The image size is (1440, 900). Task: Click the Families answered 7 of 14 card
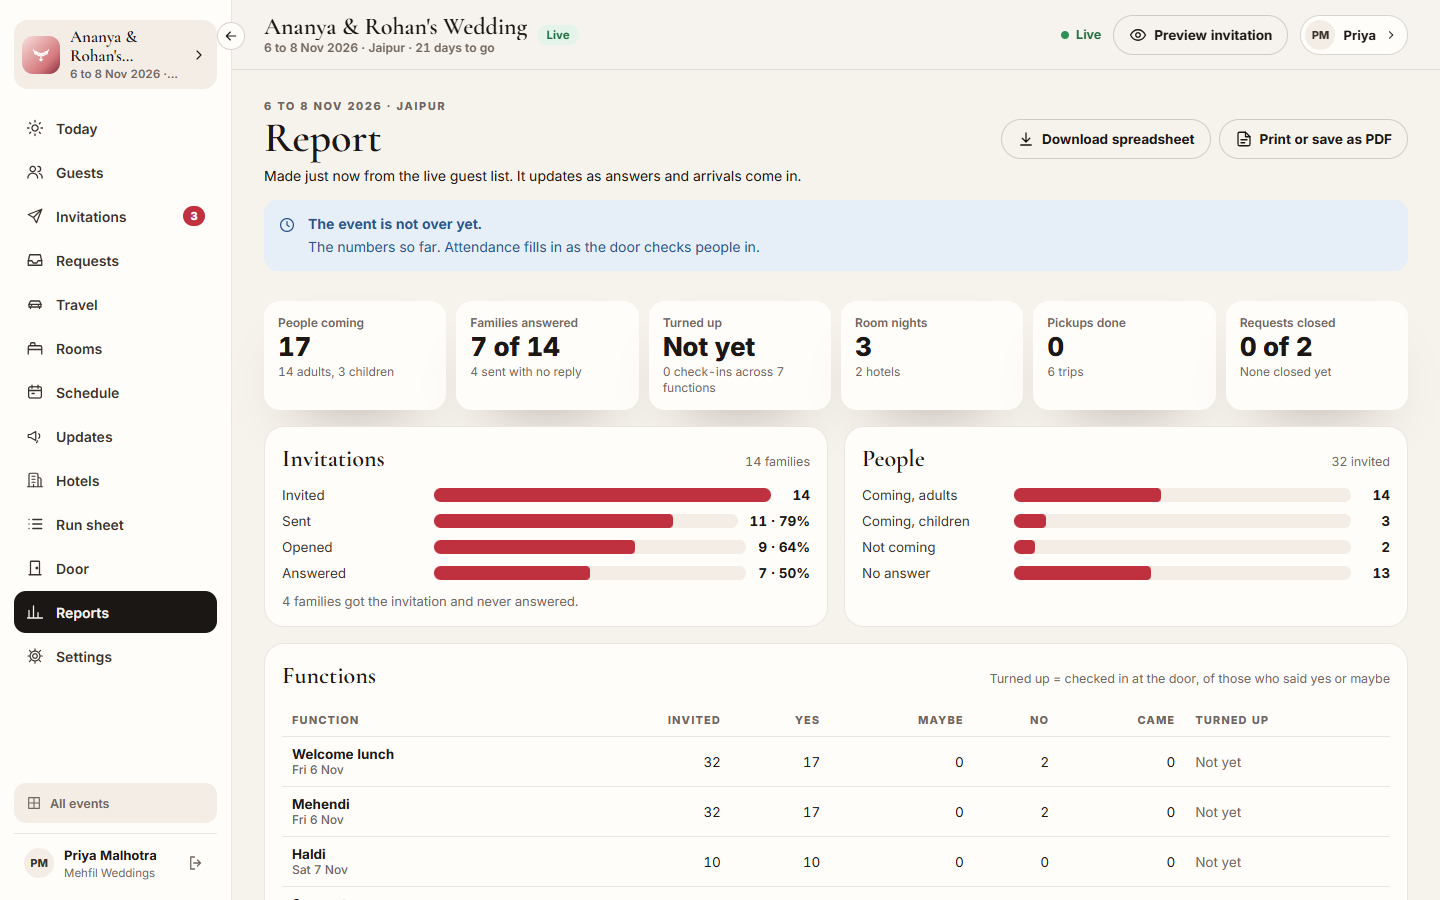click(547, 355)
